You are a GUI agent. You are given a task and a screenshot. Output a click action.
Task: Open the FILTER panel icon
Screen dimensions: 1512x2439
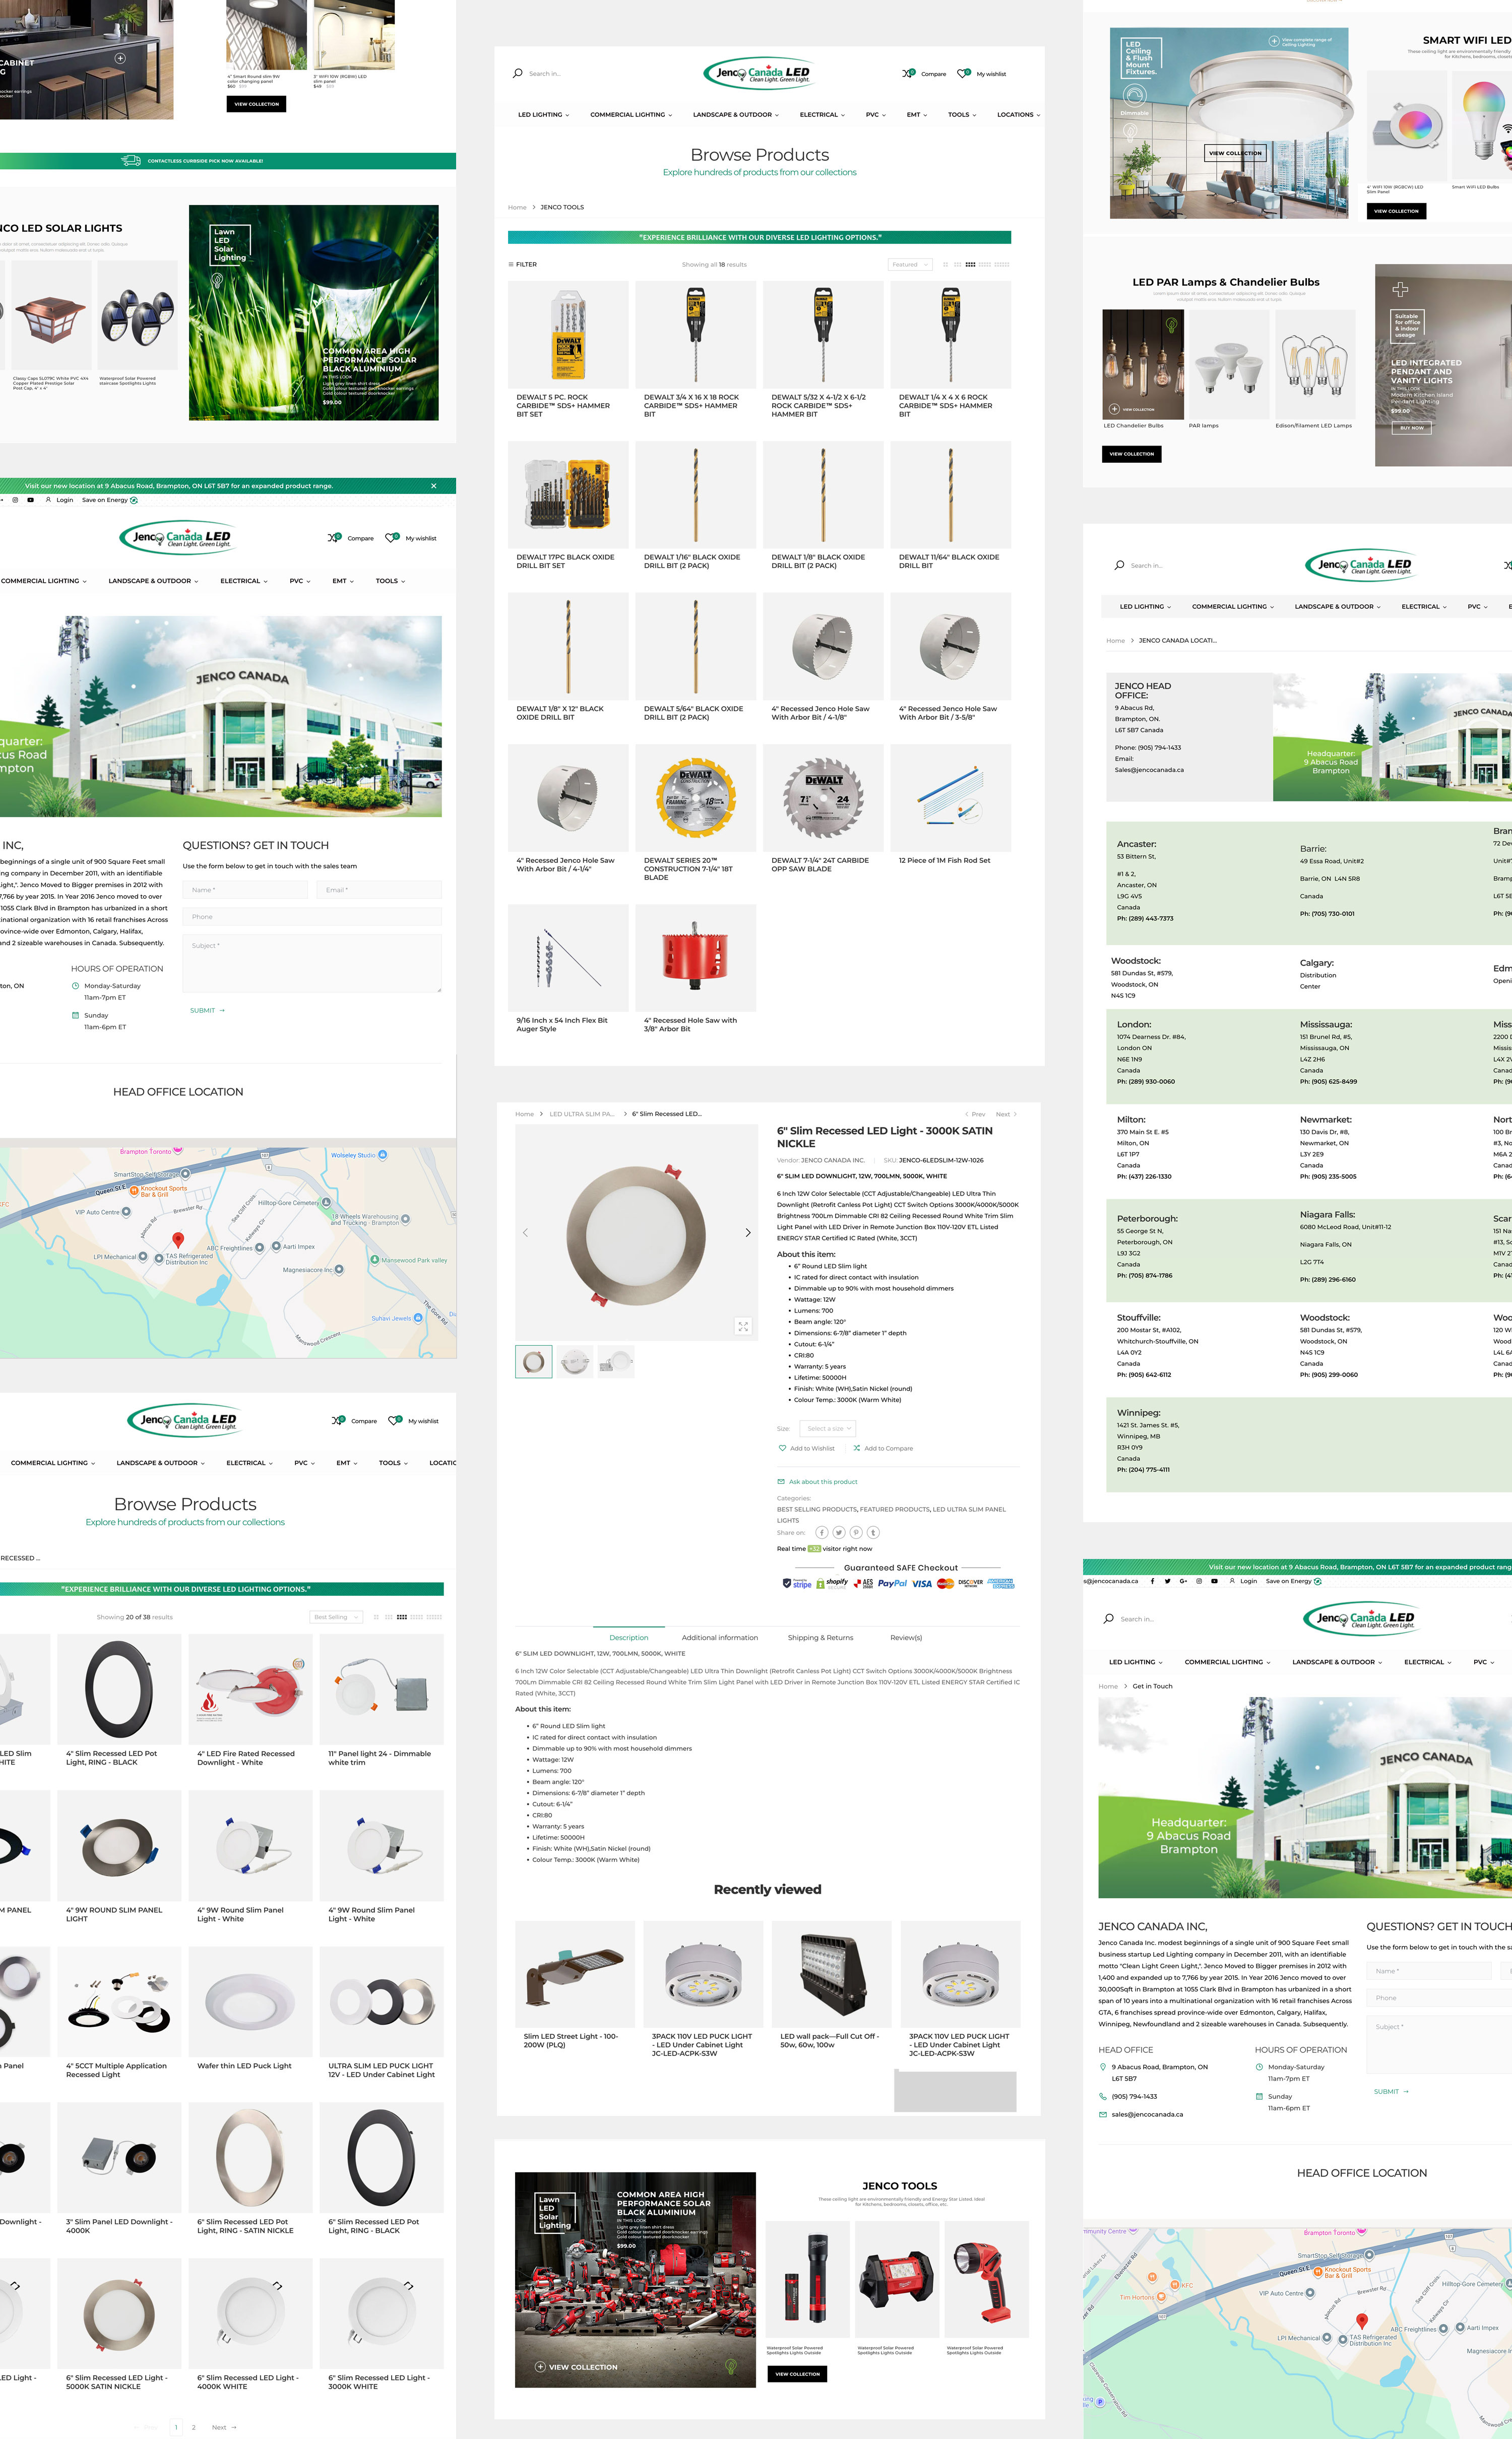click(x=511, y=265)
